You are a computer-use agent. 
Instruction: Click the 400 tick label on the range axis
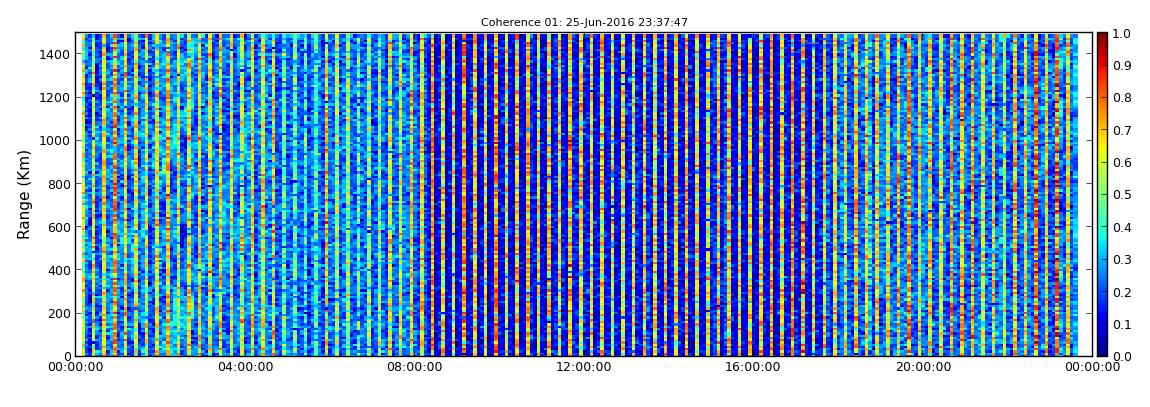(57, 270)
